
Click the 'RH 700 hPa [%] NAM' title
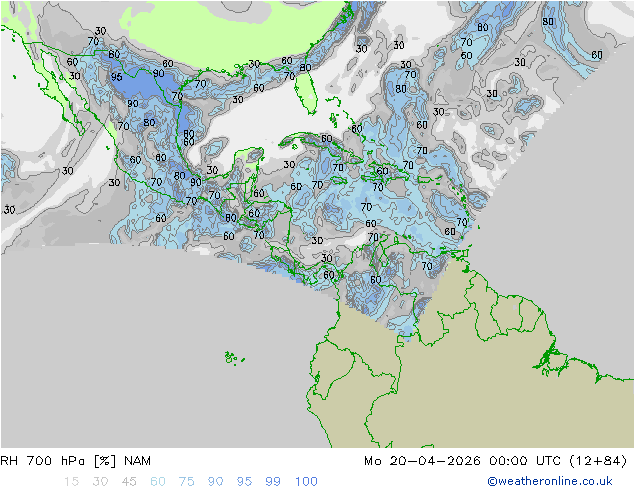point(76,461)
